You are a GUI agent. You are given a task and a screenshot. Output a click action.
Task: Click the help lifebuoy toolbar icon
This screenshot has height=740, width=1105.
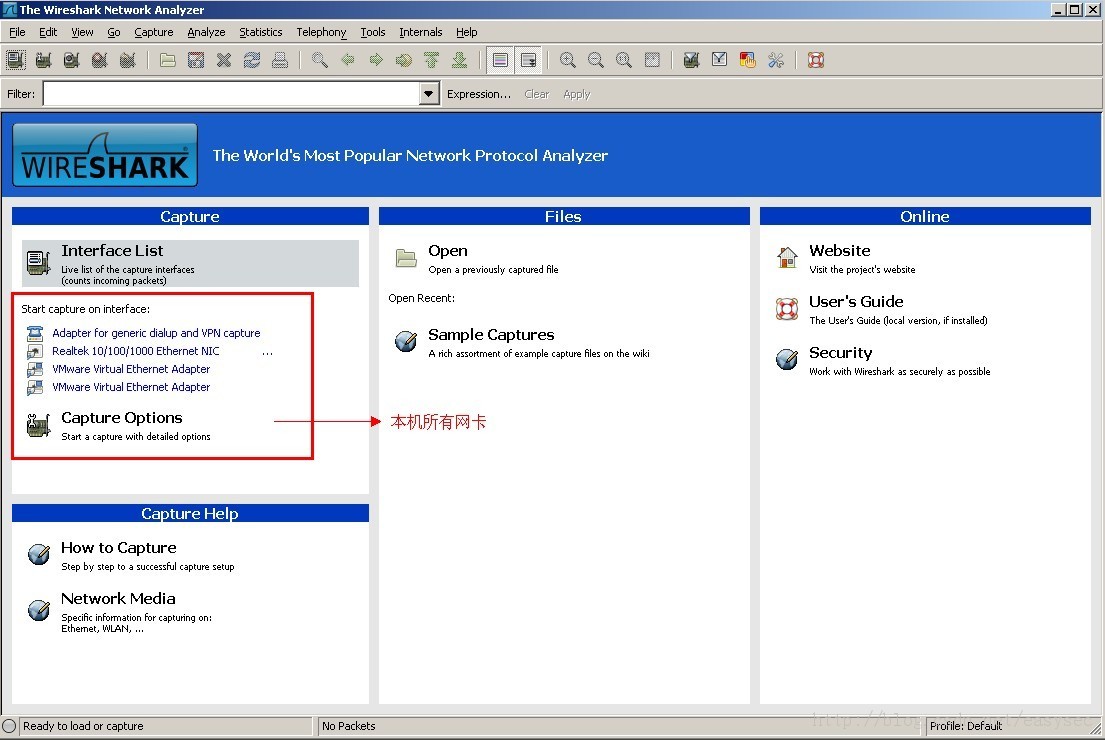[x=815, y=60]
